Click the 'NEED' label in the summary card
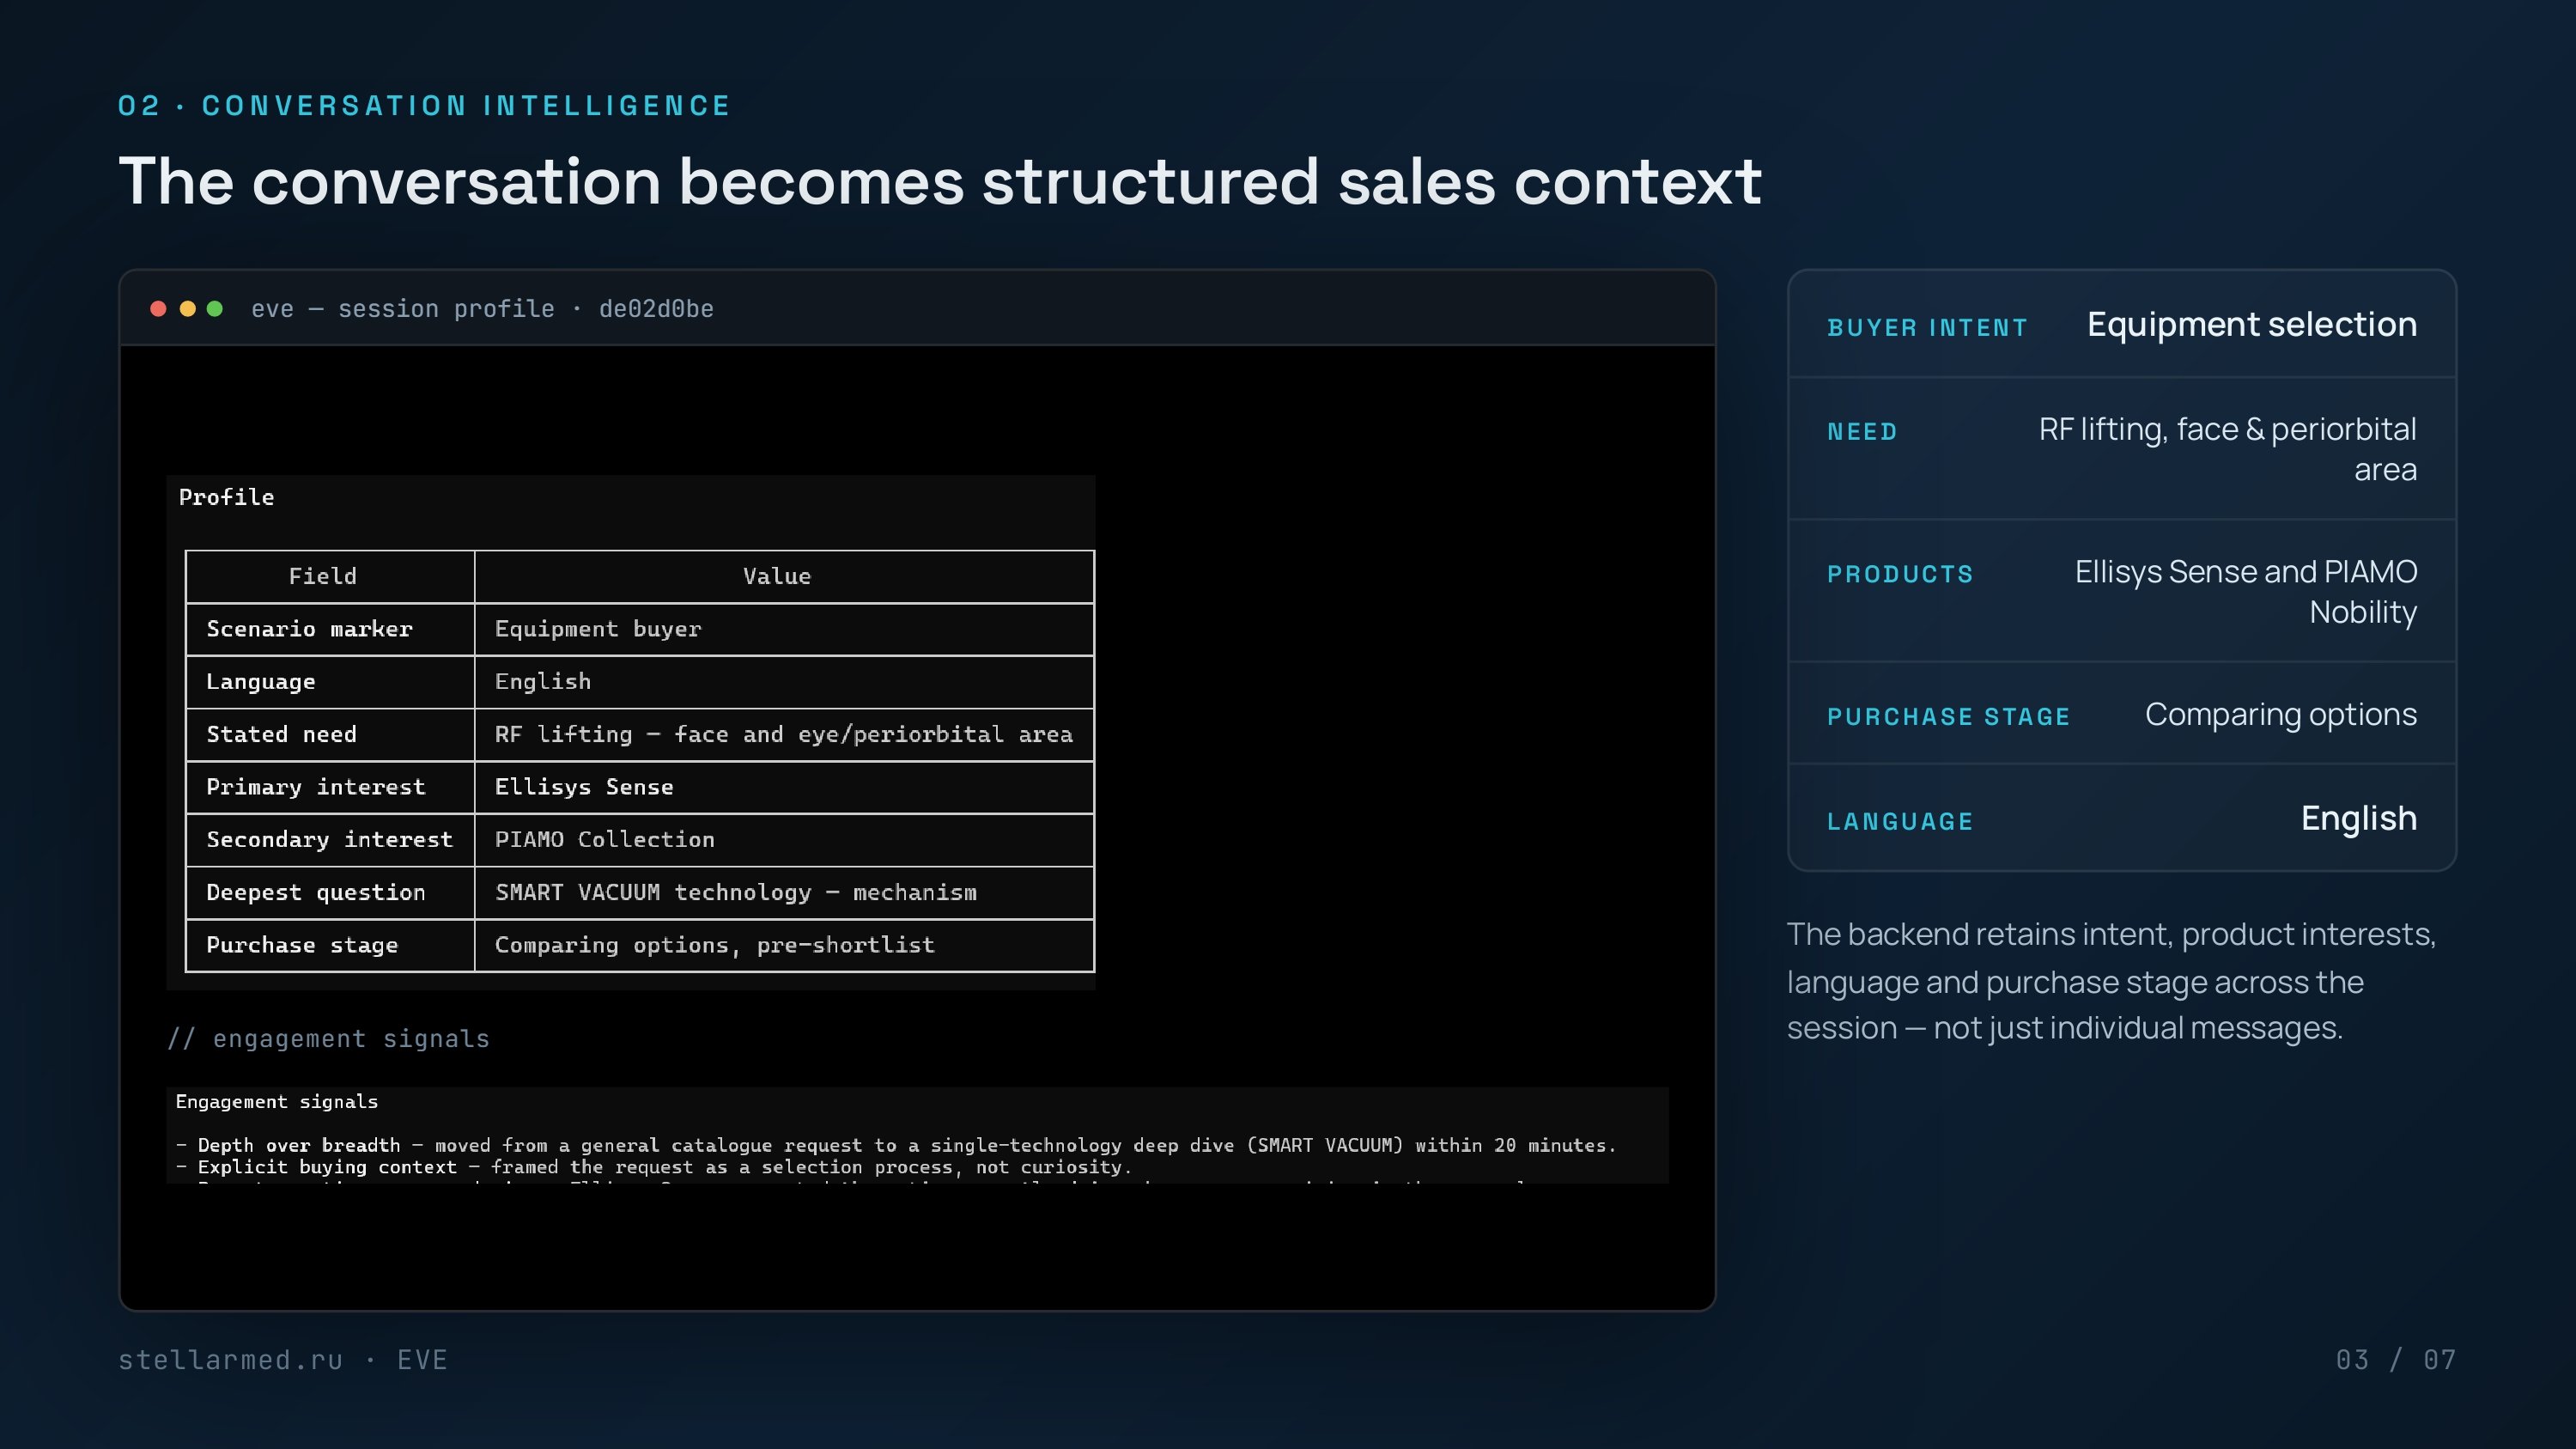The width and height of the screenshot is (2576, 1449). tap(1862, 432)
